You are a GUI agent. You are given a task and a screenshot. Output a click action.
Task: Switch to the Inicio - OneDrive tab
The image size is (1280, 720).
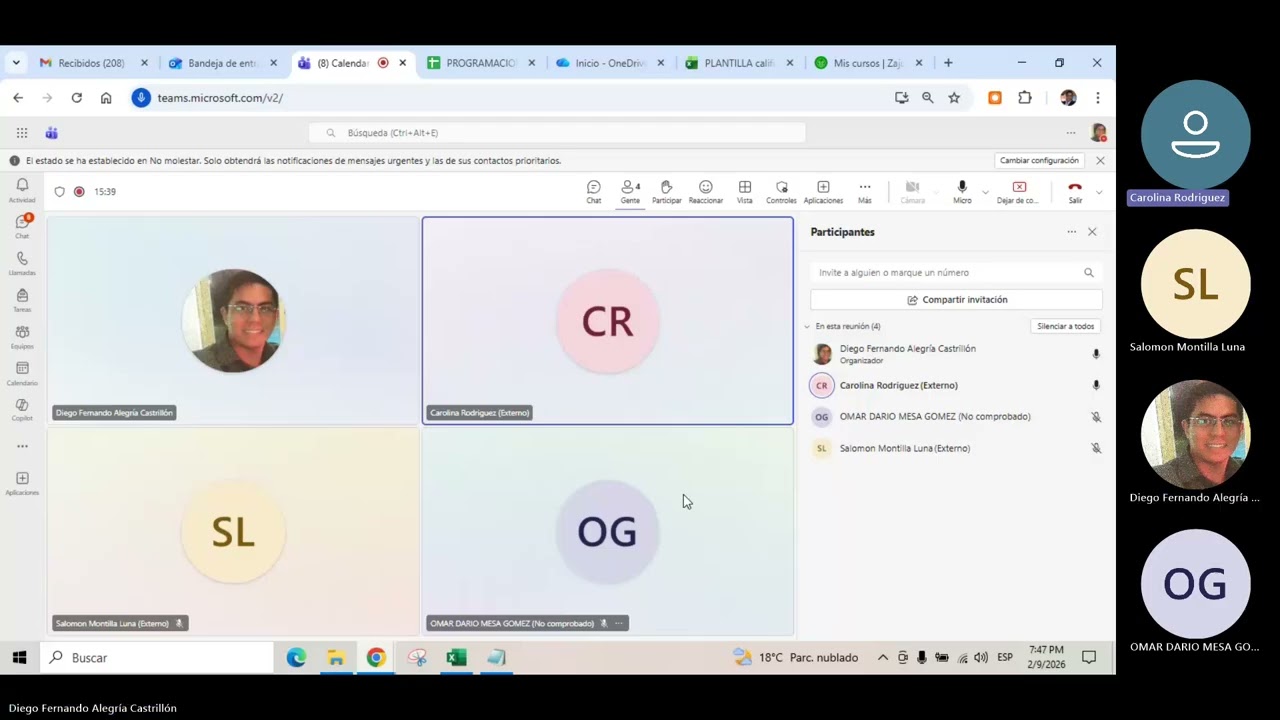point(610,63)
